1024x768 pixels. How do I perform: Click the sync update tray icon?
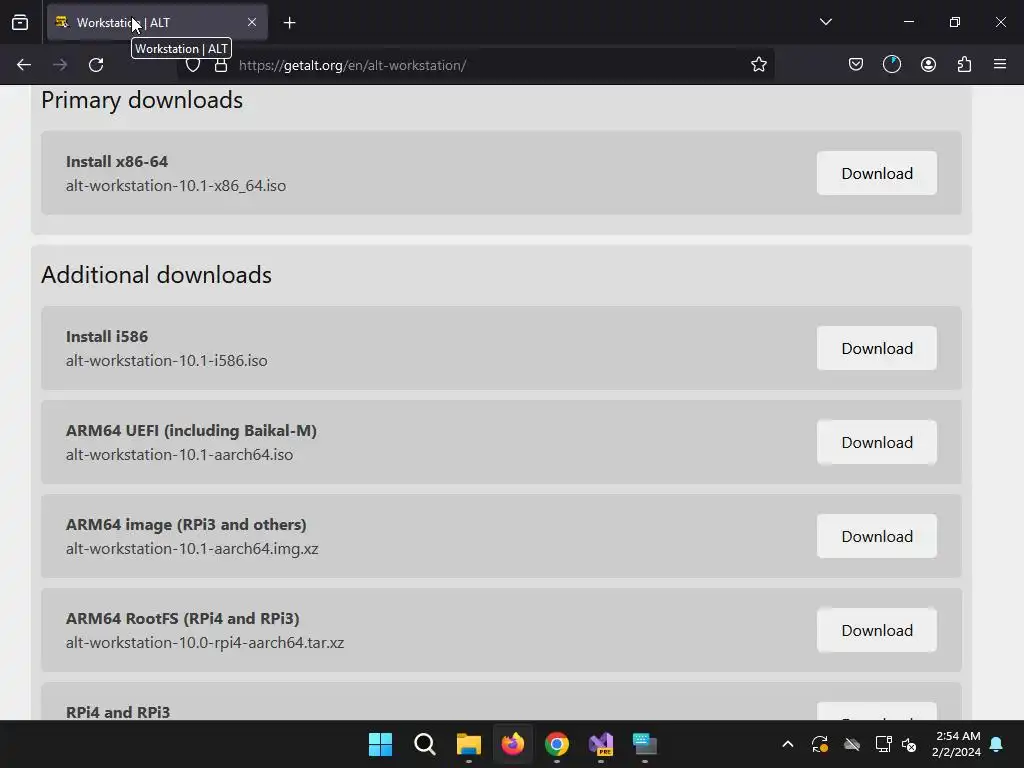tap(820, 744)
